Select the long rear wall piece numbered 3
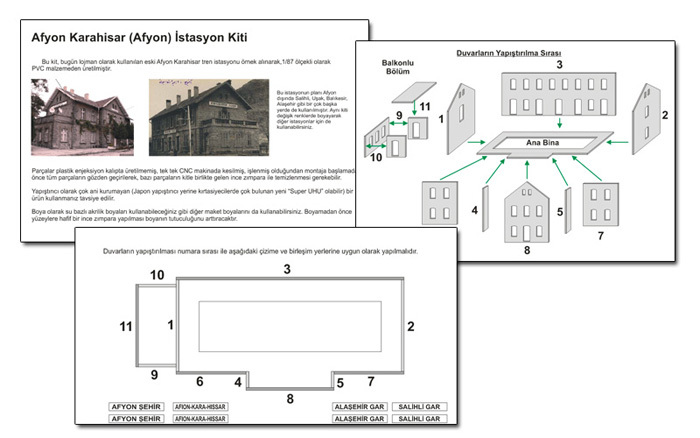The height and width of the screenshot is (438, 700). pos(558,94)
